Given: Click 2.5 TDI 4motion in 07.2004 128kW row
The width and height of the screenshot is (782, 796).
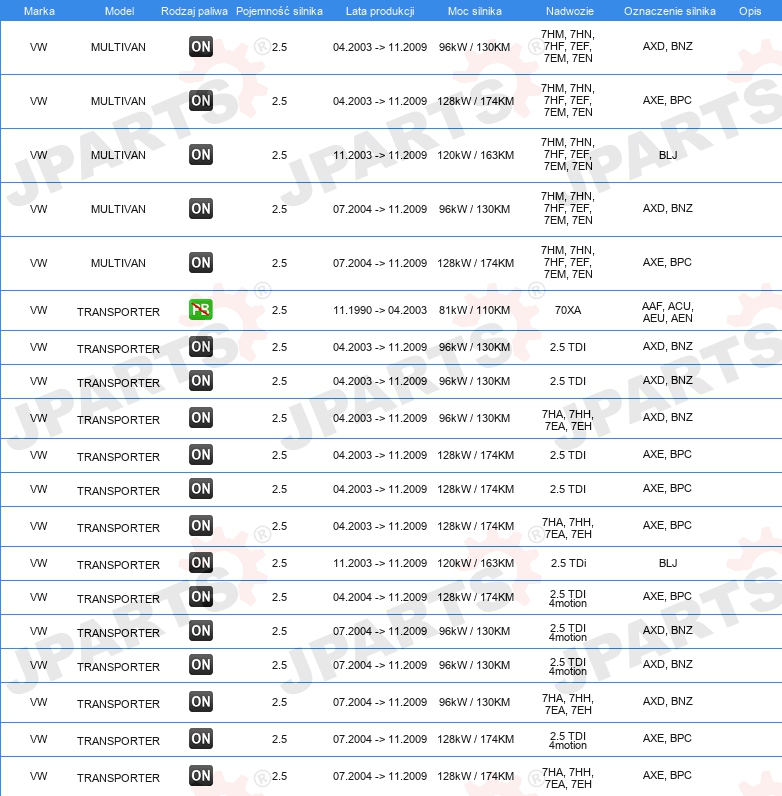Looking at the screenshot, I should 568,740.
